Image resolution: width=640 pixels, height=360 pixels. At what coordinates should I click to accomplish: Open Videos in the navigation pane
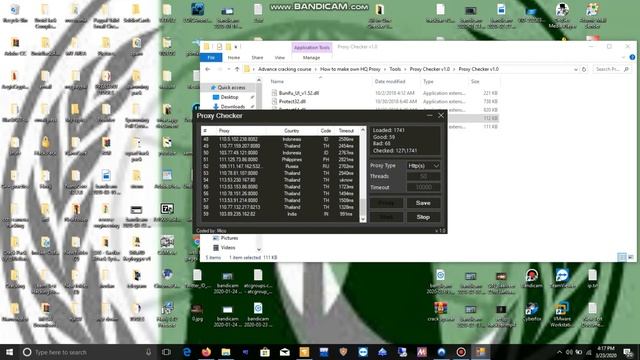pos(228,248)
